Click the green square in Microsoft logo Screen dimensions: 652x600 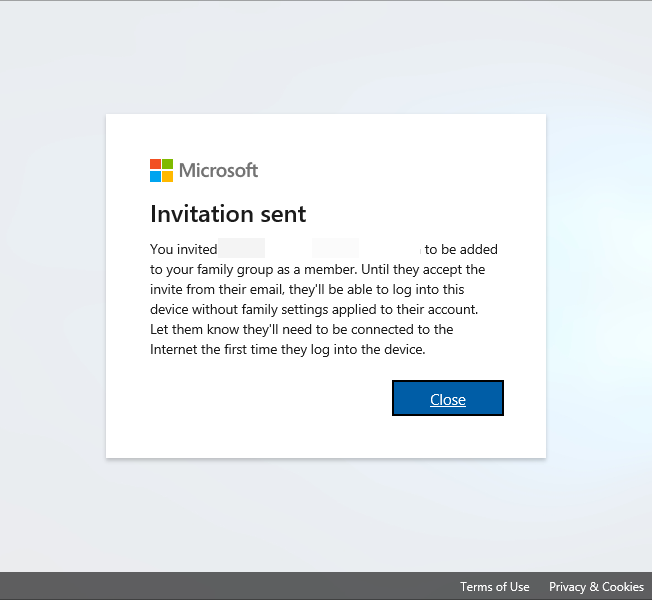(x=168, y=164)
